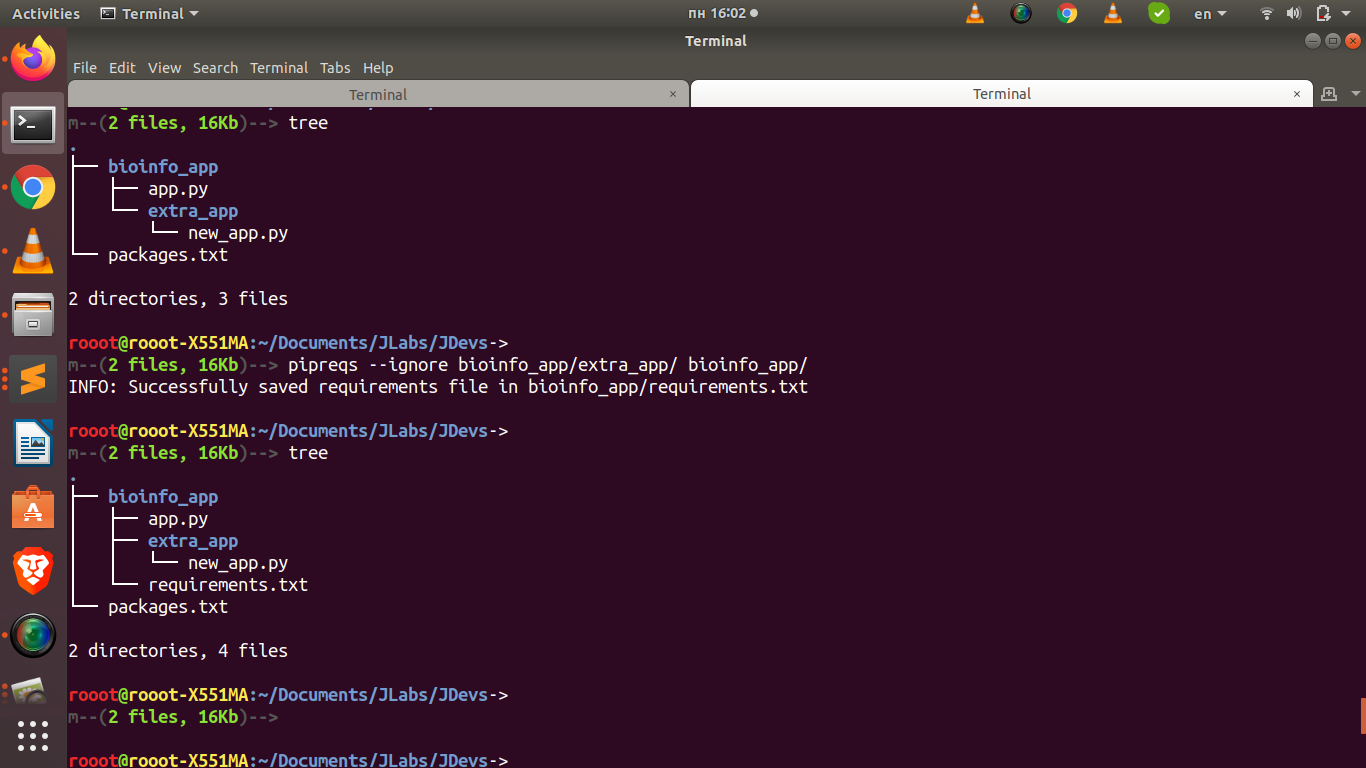Open the tab list dropdown arrow
The width and height of the screenshot is (1366, 768).
[x=1355, y=94]
